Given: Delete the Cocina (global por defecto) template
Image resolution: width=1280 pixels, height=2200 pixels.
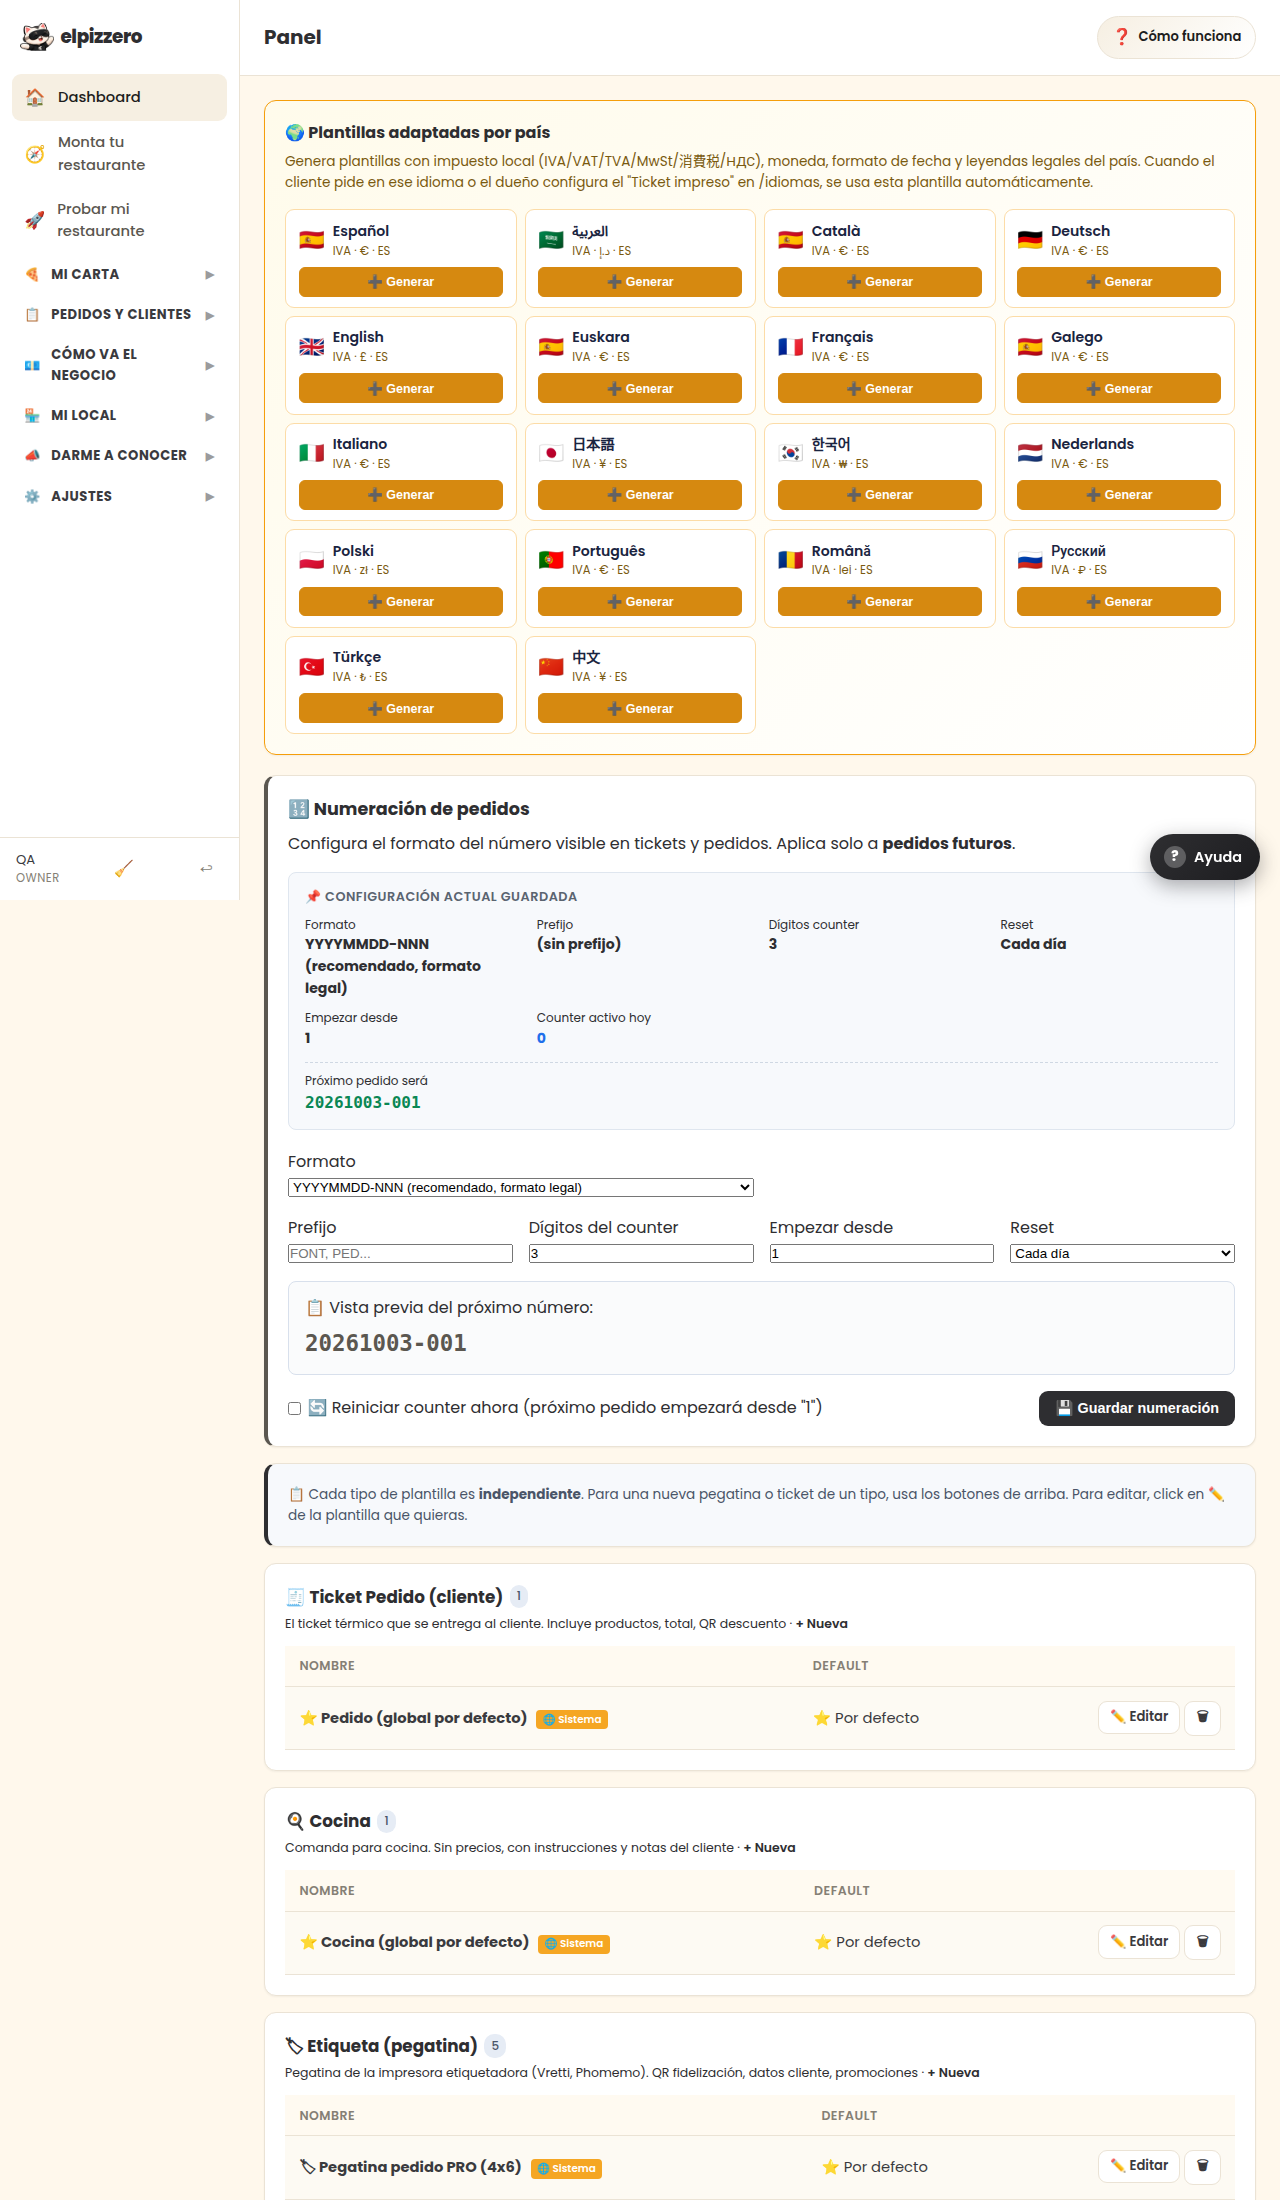Looking at the screenshot, I should point(1202,1941).
